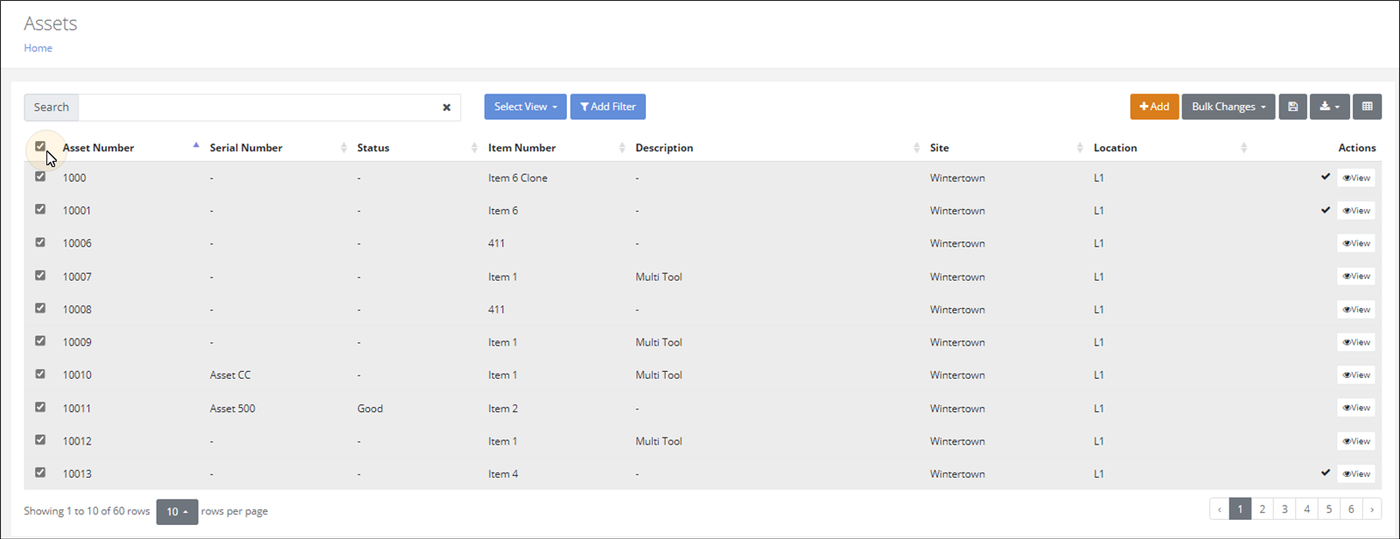The height and width of the screenshot is (539, 1400).
Task: Go to page 2 of results
Action: 1262,509
